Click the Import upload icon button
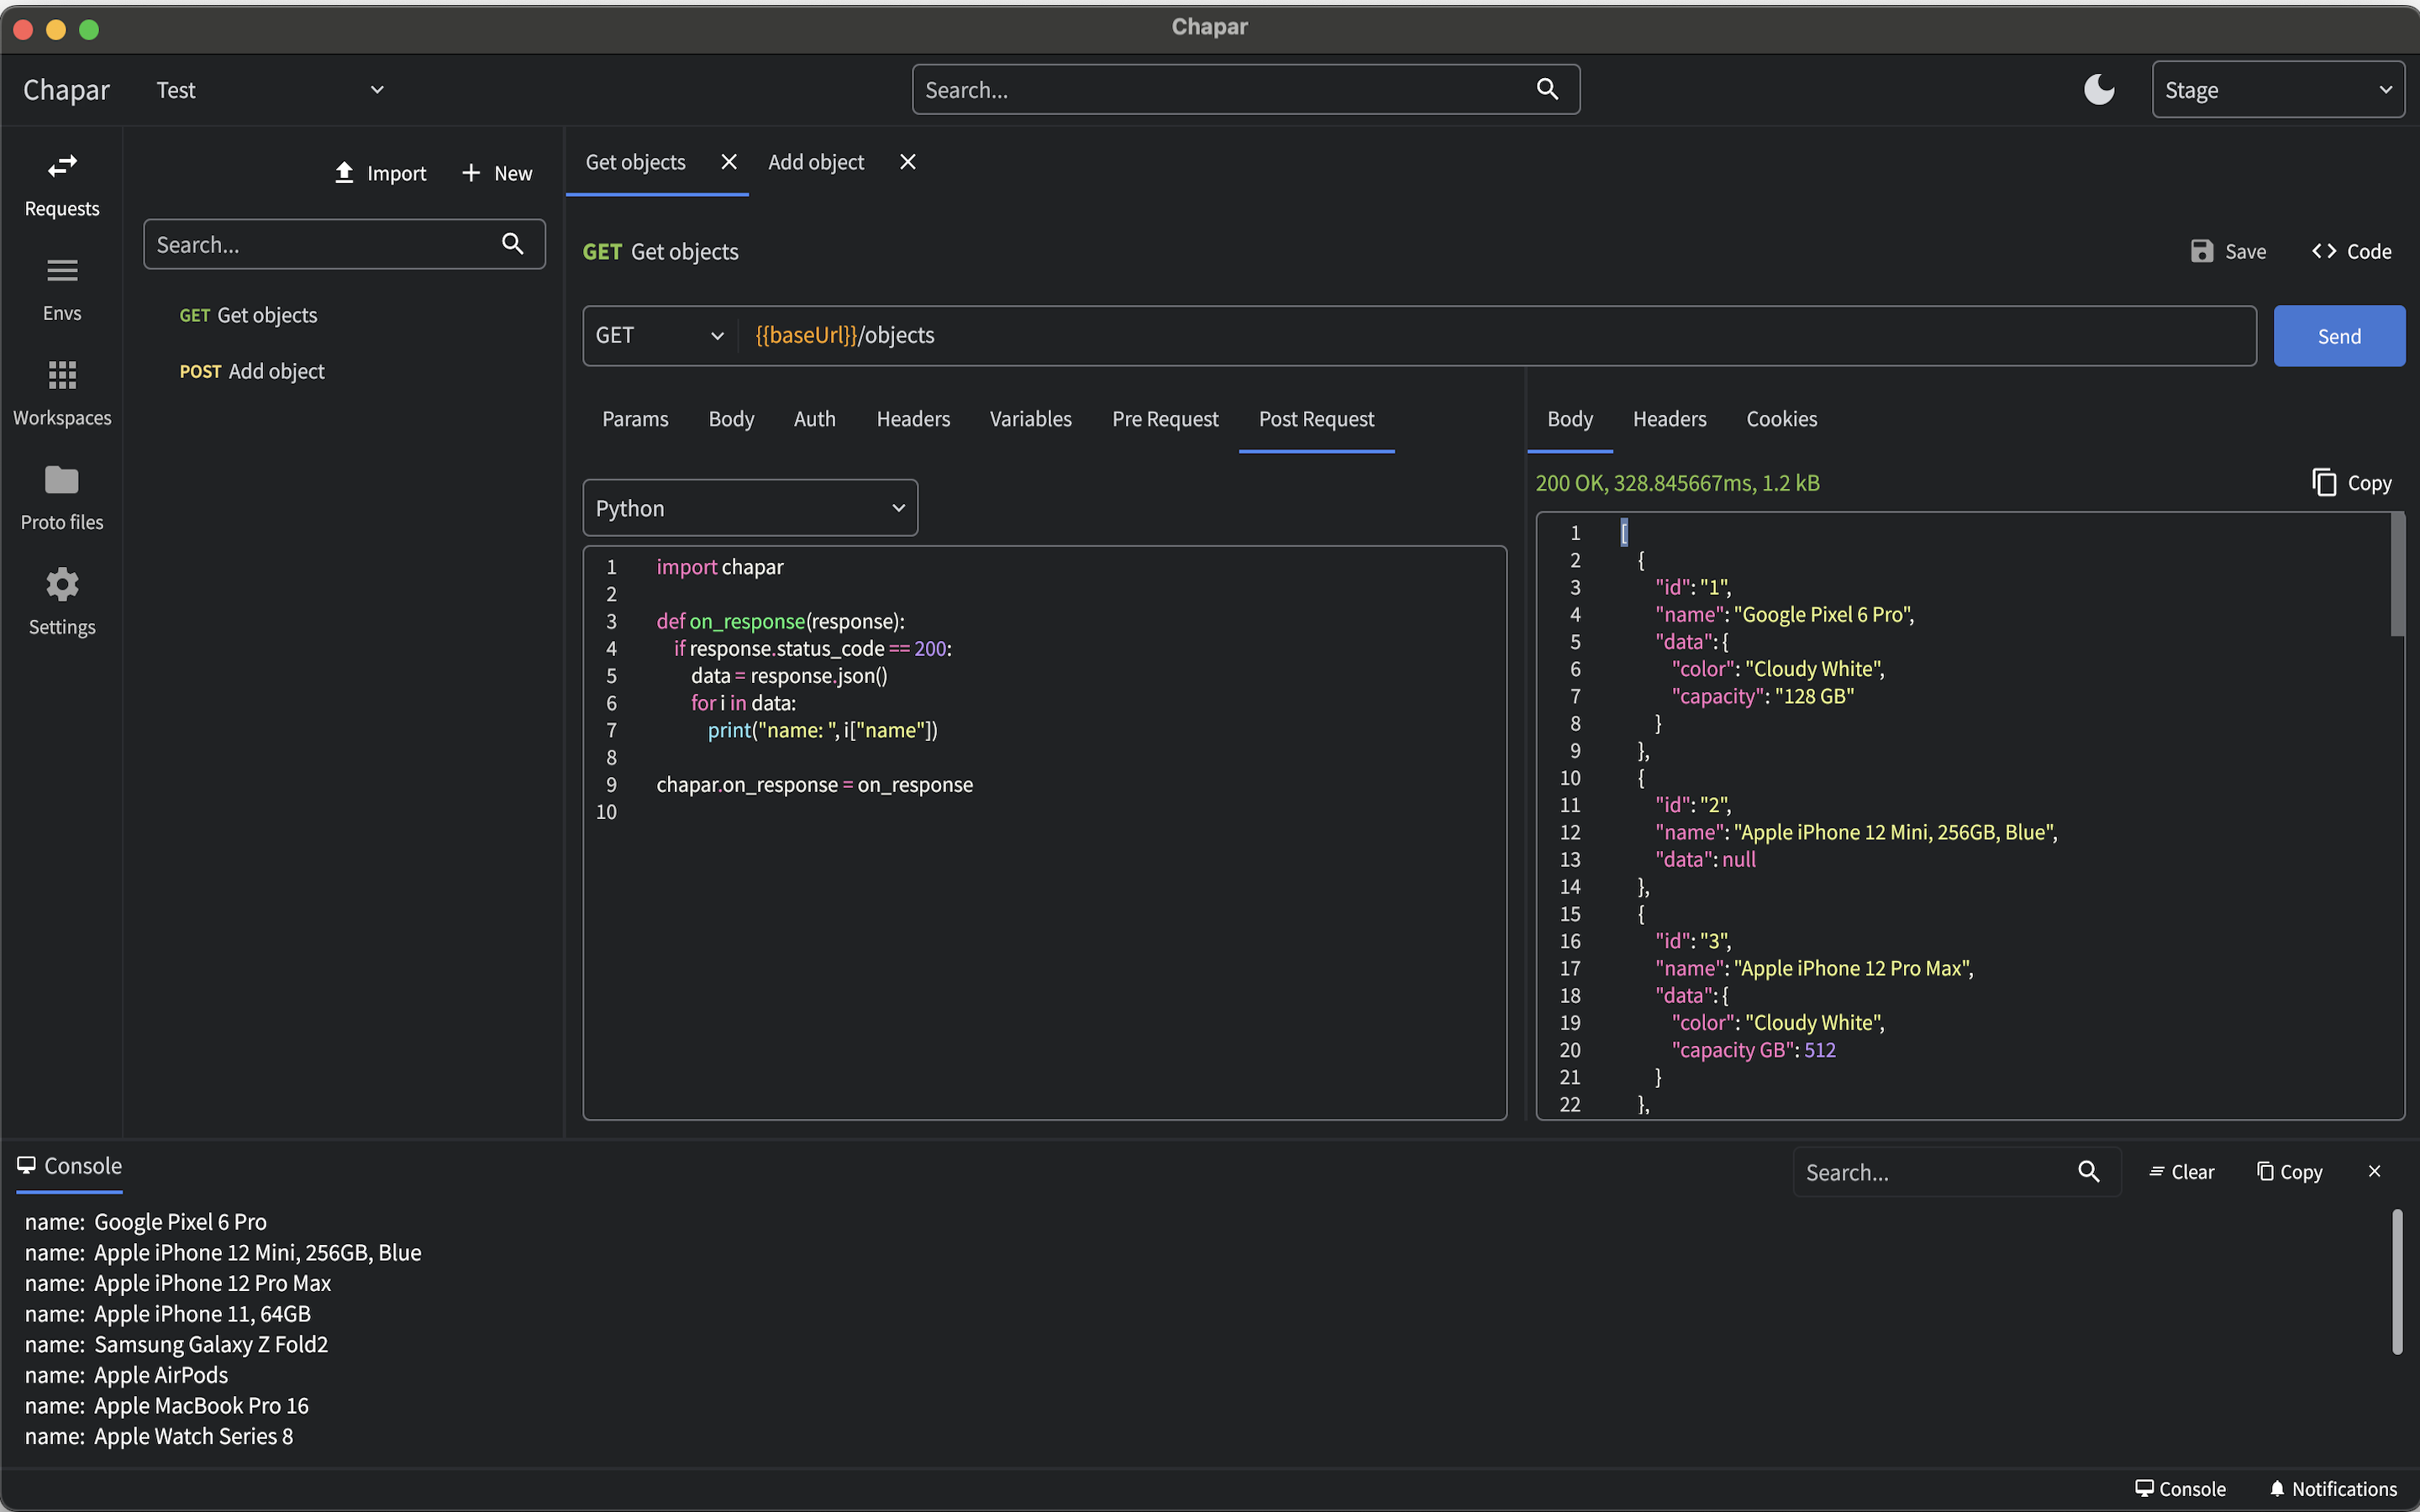 [x=380, y=173]
